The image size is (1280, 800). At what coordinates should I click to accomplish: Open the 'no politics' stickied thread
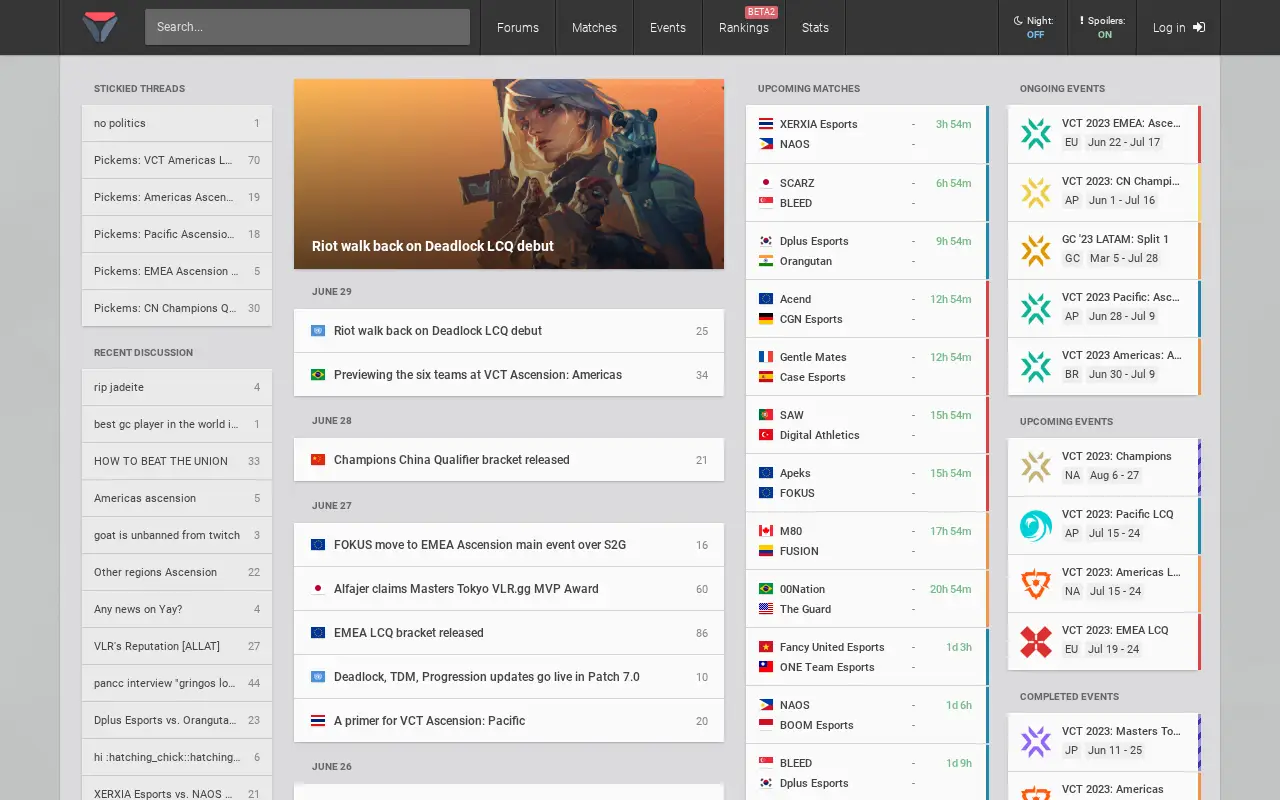point(177,123)
